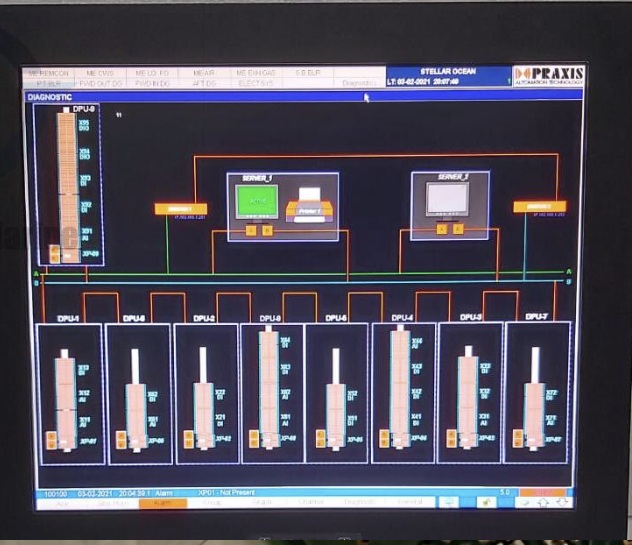Open the FWD OUT DG page tab

[100, 83]
